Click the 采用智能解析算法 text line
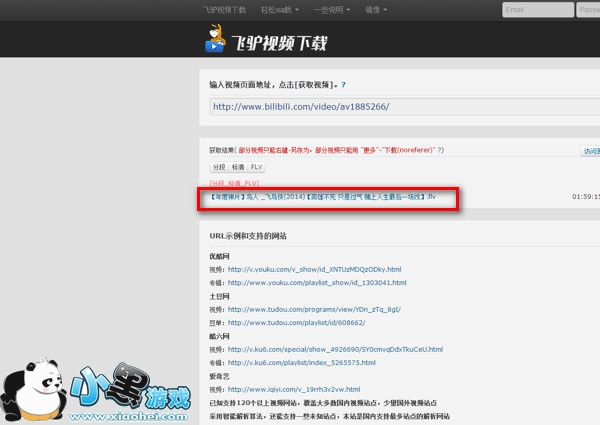 329,416
